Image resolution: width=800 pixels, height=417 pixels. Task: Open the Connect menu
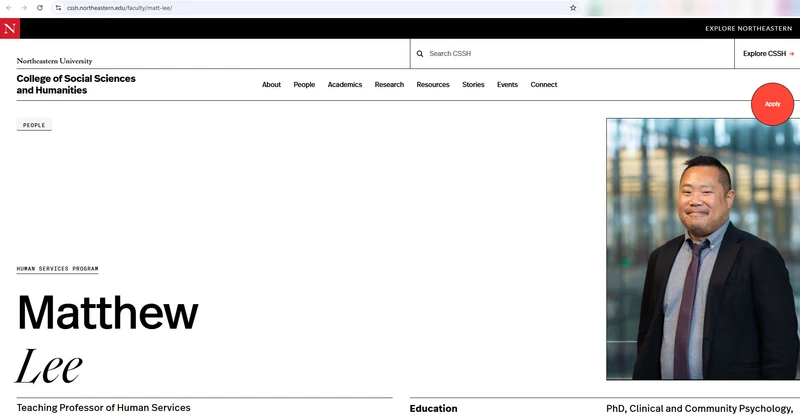(x=543, y=85)
